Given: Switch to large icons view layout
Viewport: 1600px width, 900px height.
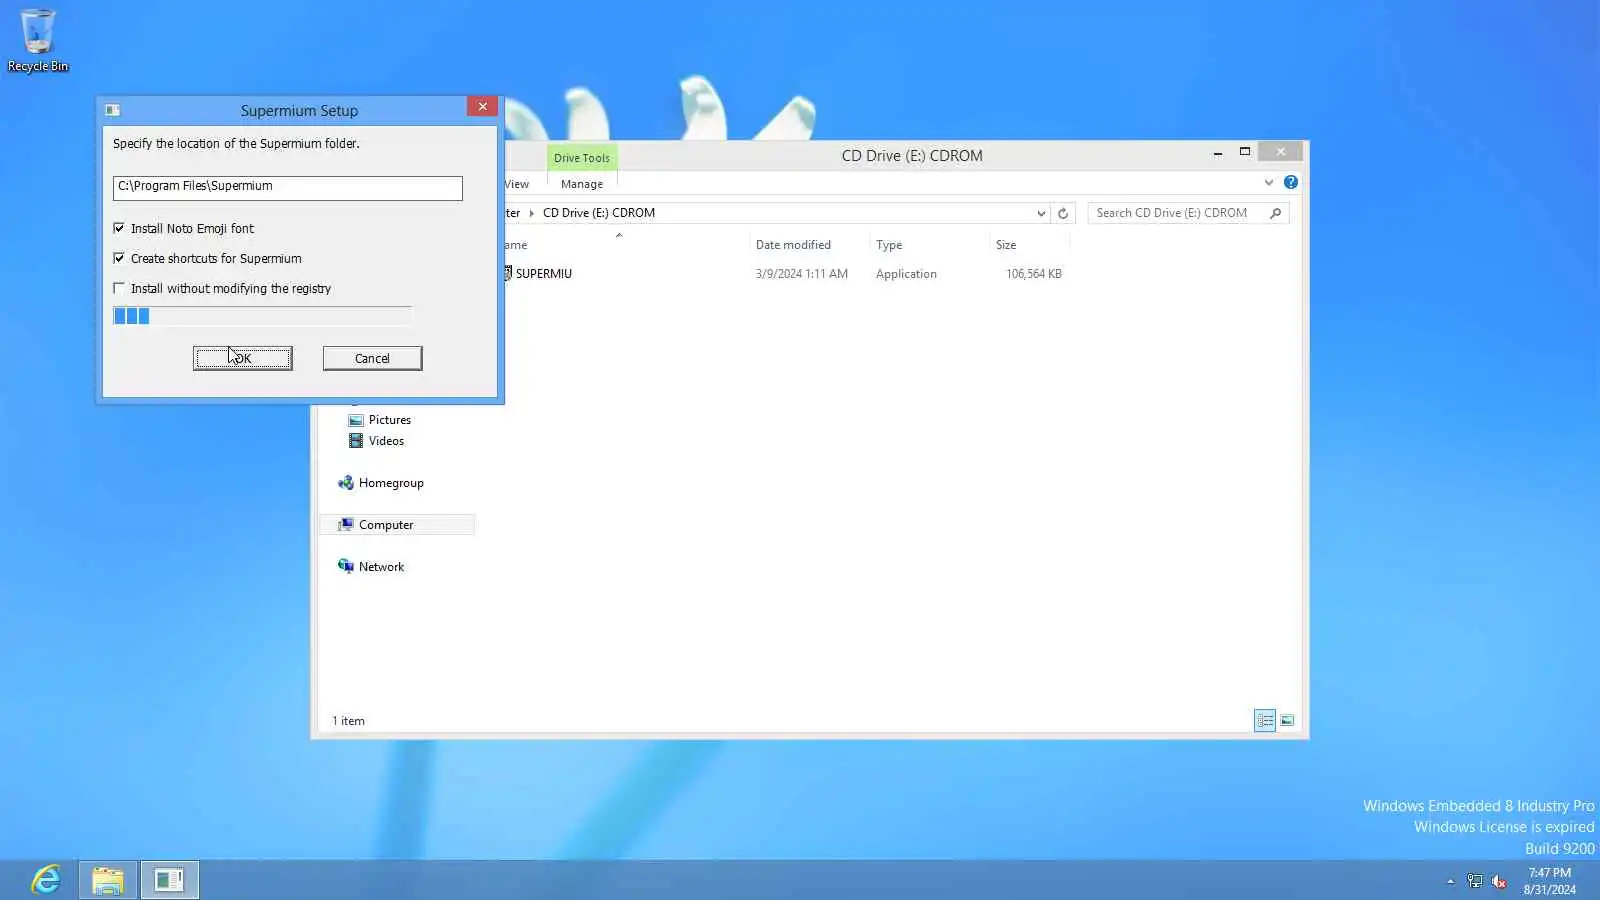Looking at the screenshot, I should point(1287,720).
